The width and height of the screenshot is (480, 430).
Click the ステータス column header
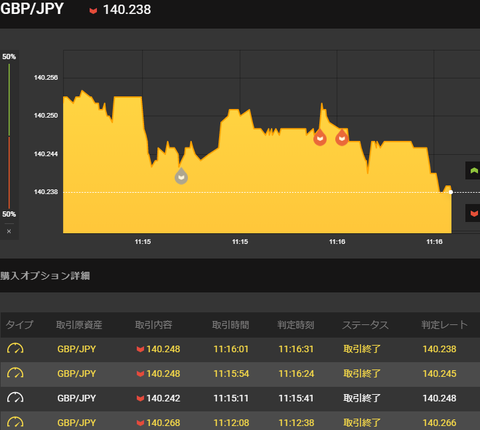(x=365, y=325)
